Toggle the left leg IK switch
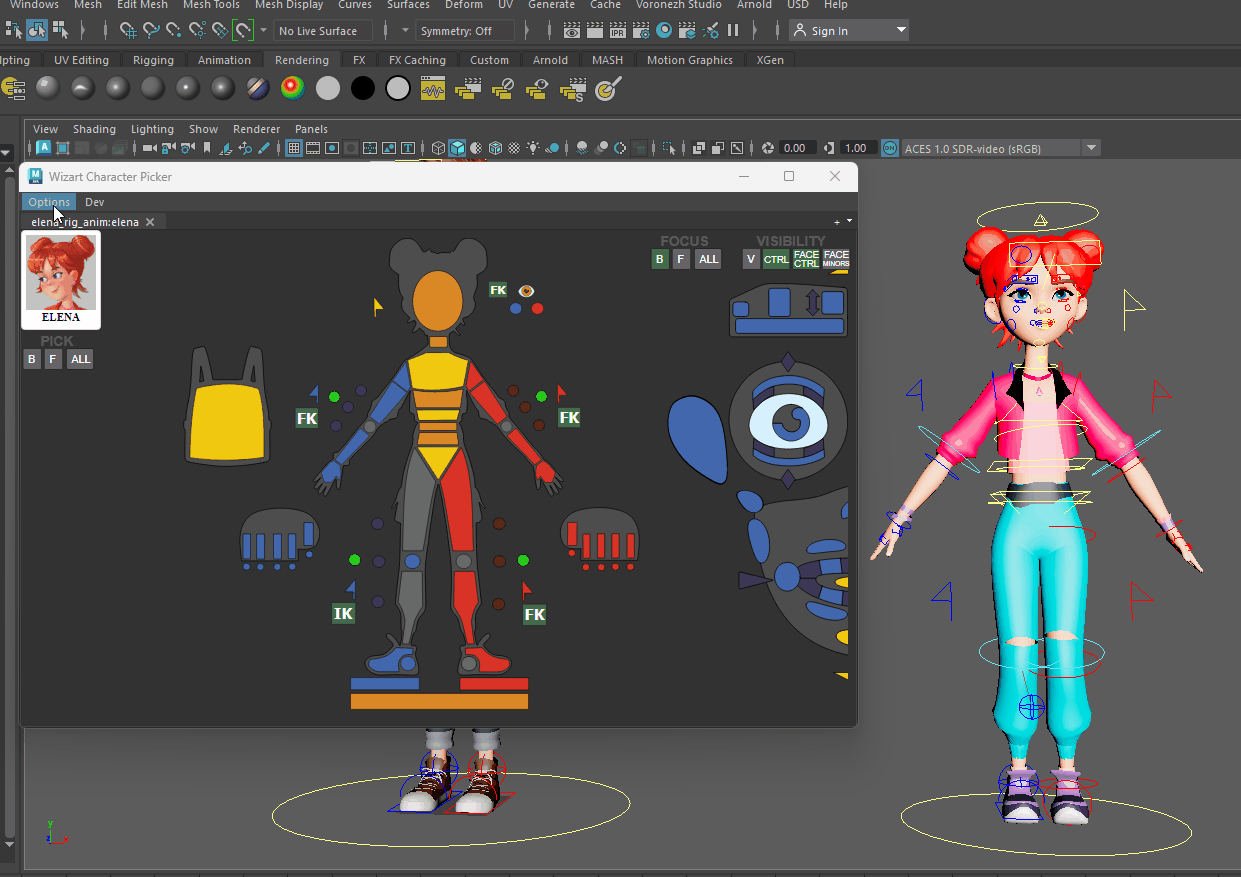 pos(343,613)
